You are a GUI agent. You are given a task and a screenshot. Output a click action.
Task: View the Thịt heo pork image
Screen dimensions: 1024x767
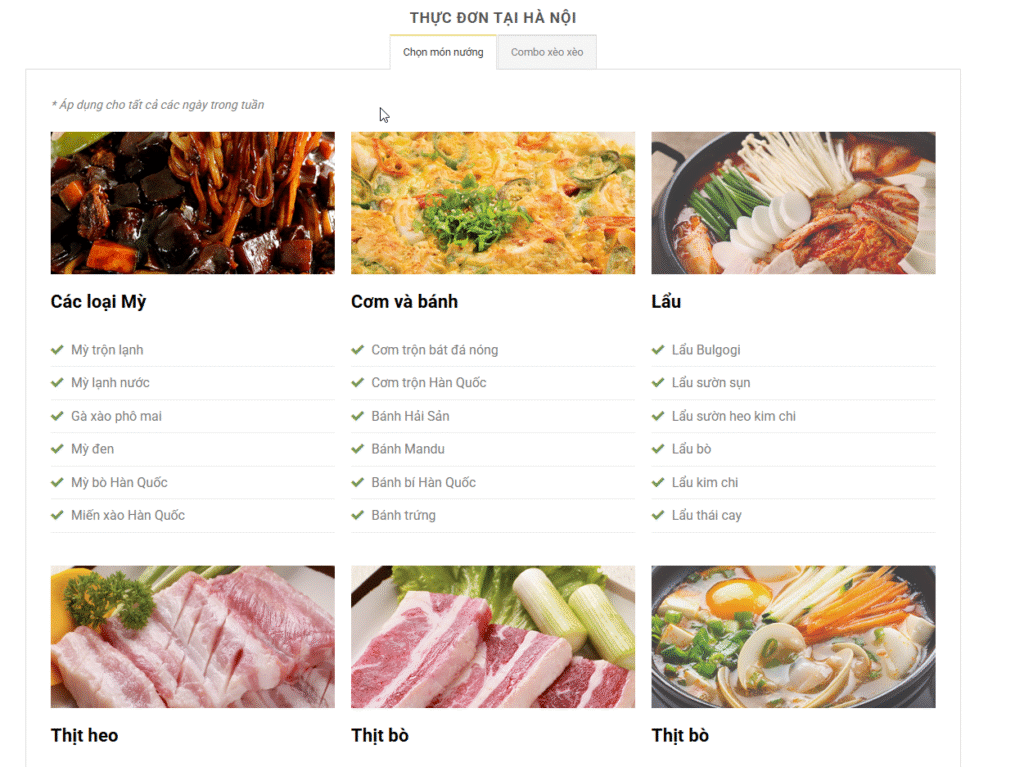[192, 636]
